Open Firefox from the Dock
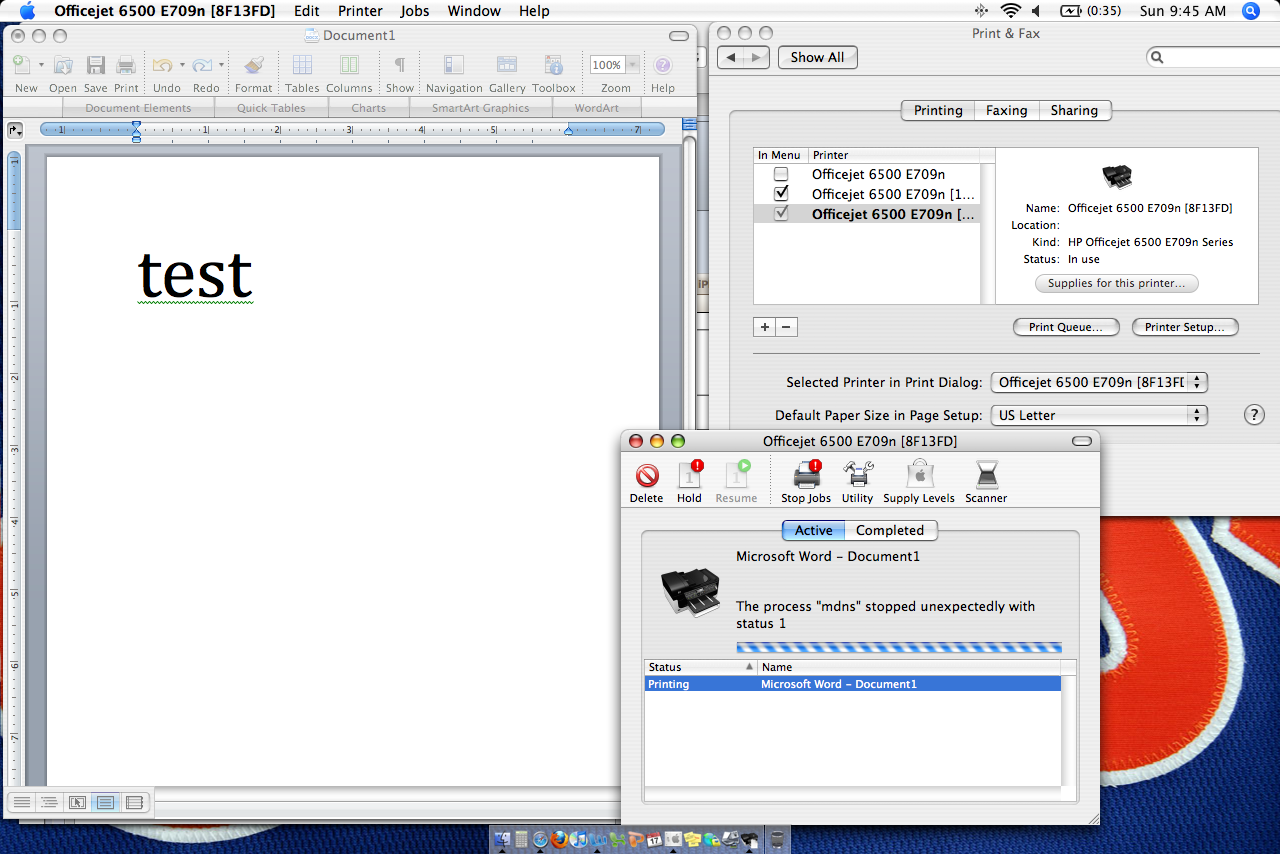 coord(559,839)
